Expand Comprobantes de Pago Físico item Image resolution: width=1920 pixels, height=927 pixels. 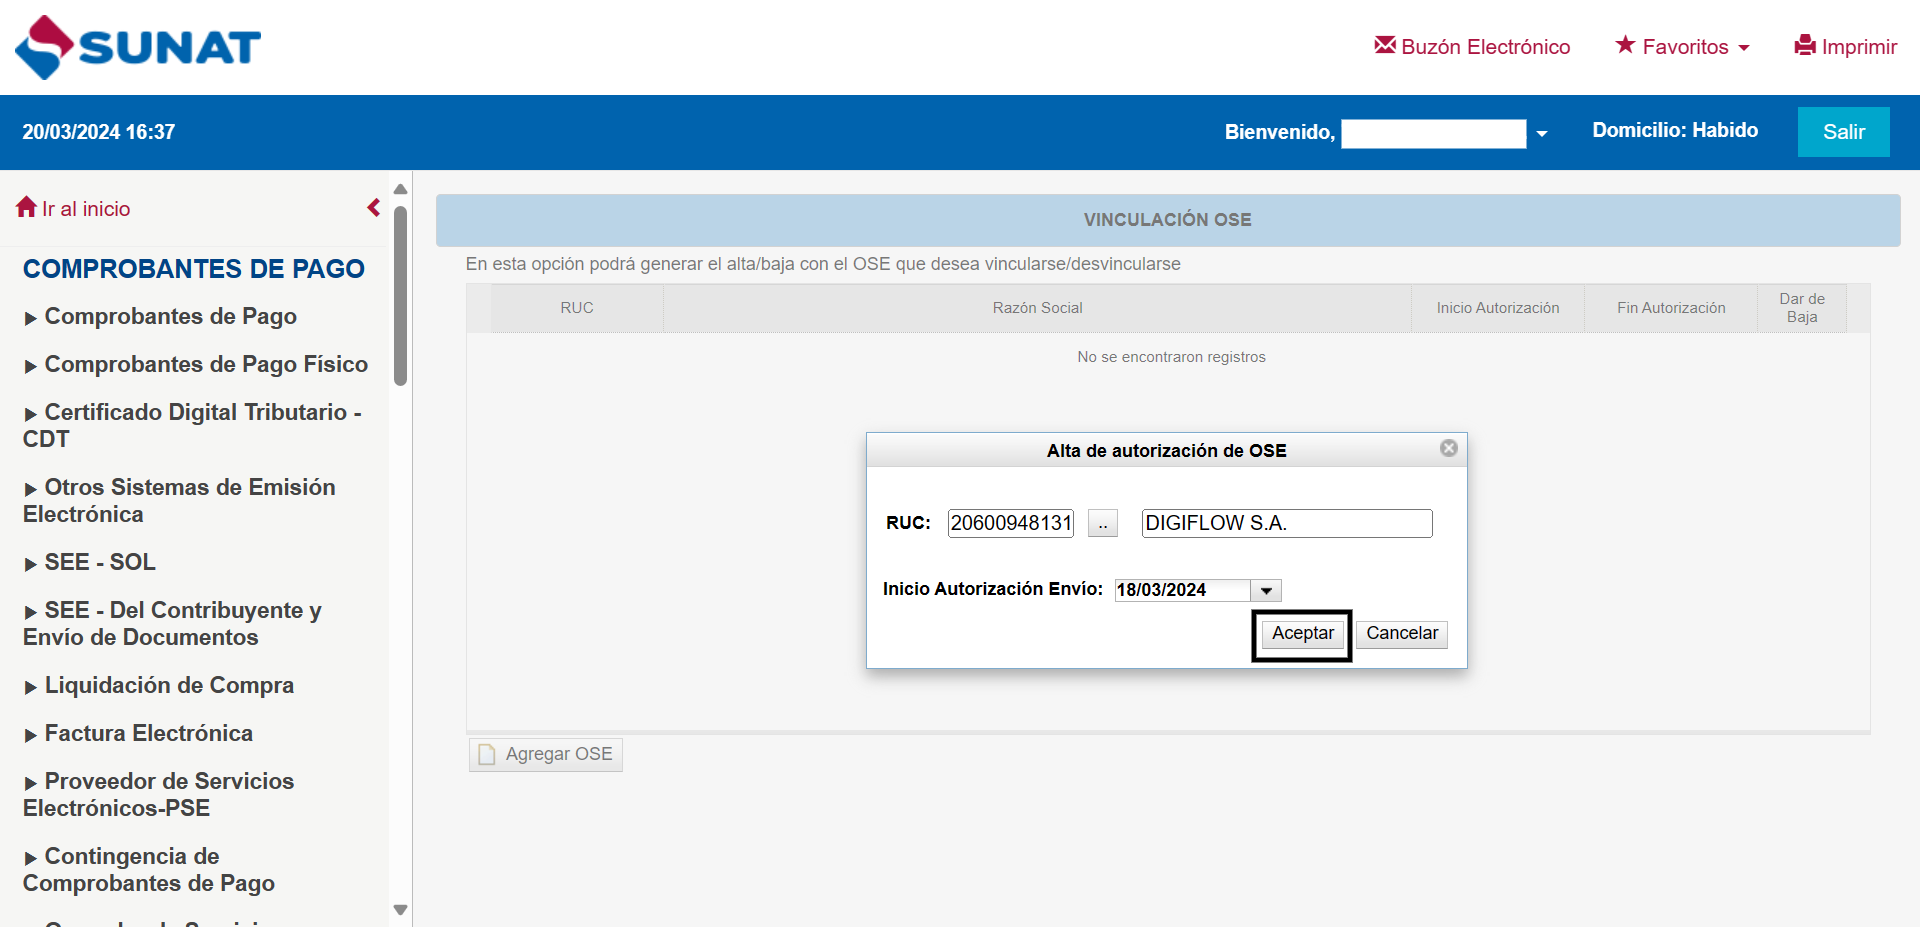207,364
